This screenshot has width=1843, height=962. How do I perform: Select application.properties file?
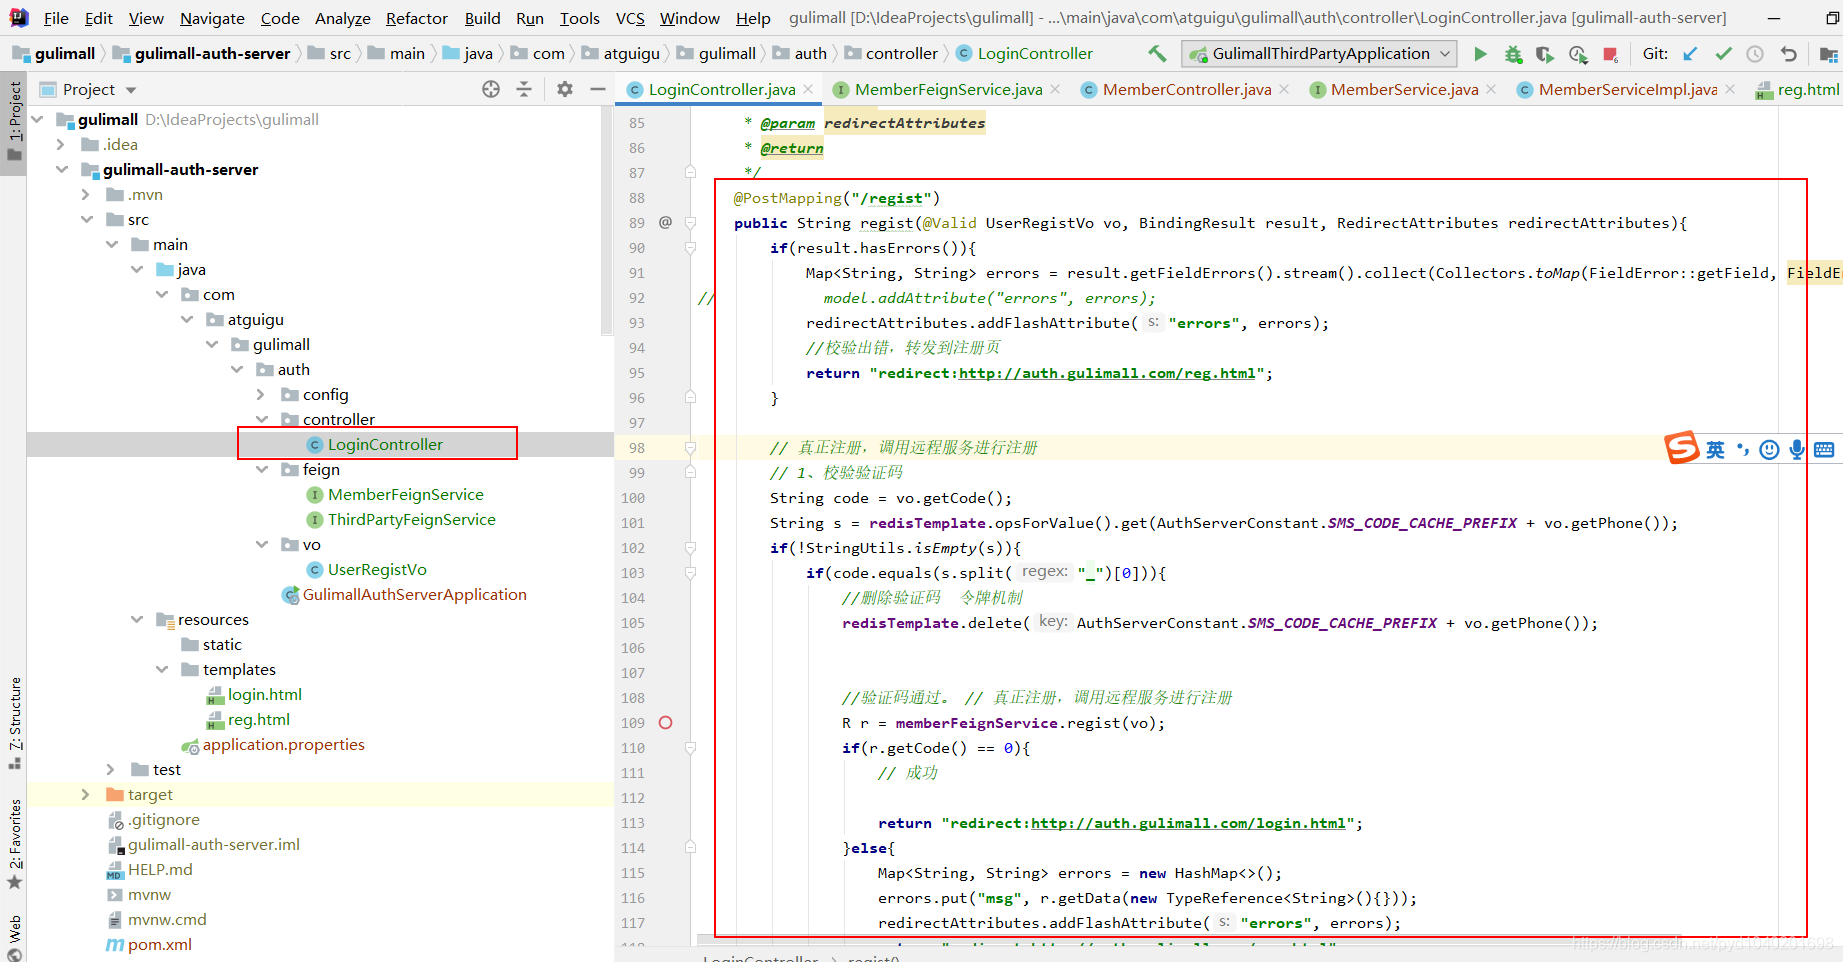[283, 744]
